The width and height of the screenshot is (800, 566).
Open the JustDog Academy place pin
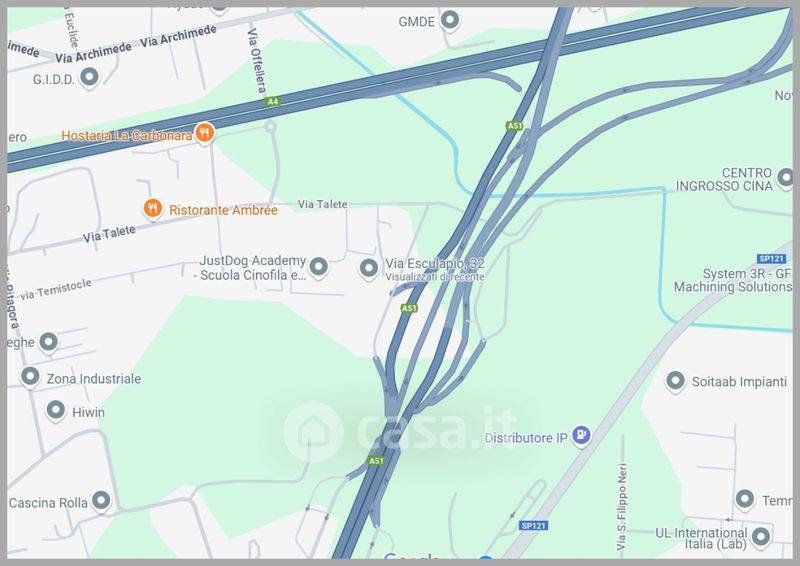pos(319,267)
